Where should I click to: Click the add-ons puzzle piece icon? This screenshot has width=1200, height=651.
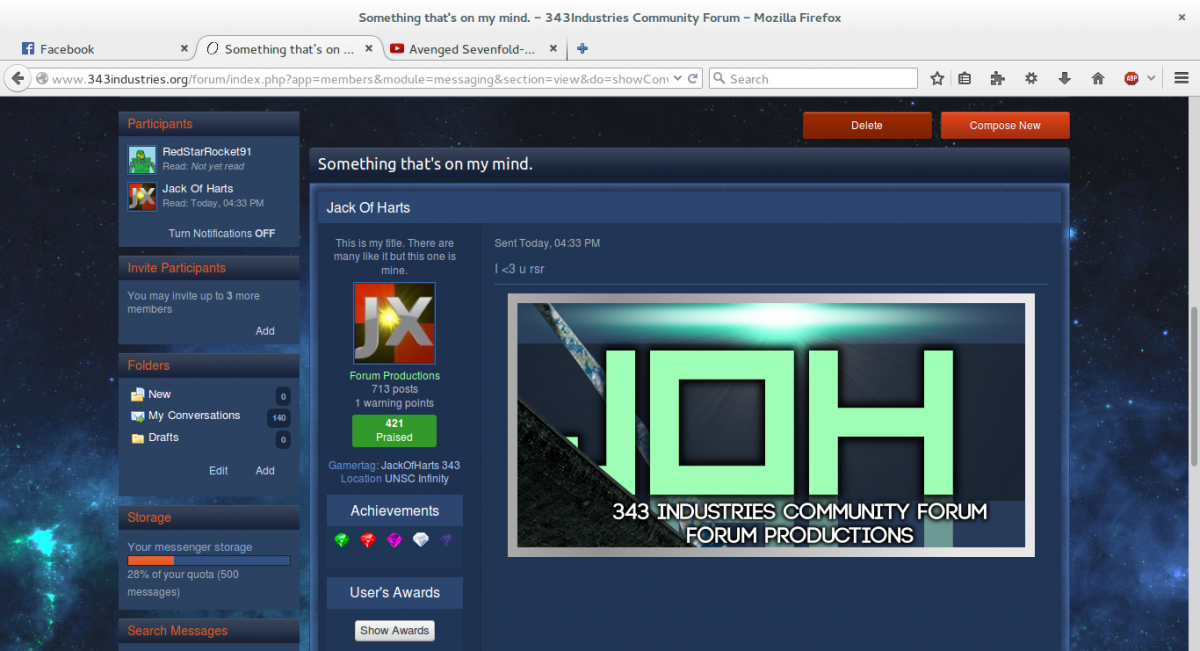click(x=997, y=78)
